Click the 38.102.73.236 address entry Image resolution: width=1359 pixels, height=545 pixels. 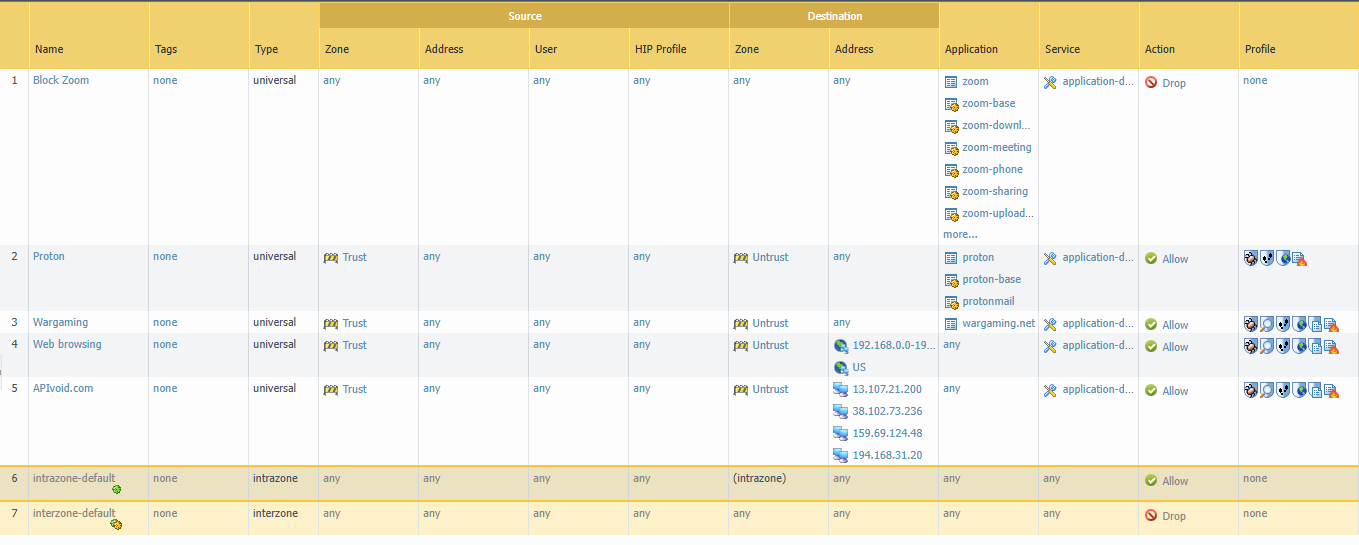click(887, 411)
